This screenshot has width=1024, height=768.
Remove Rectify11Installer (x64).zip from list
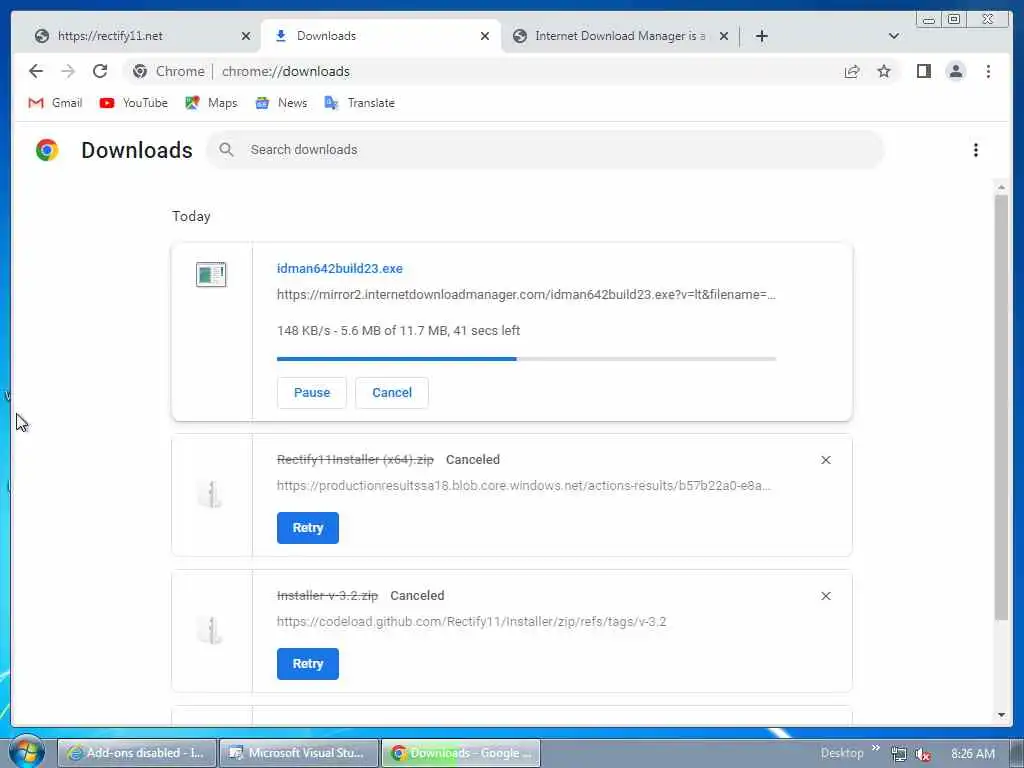click(x=825, y=460)
